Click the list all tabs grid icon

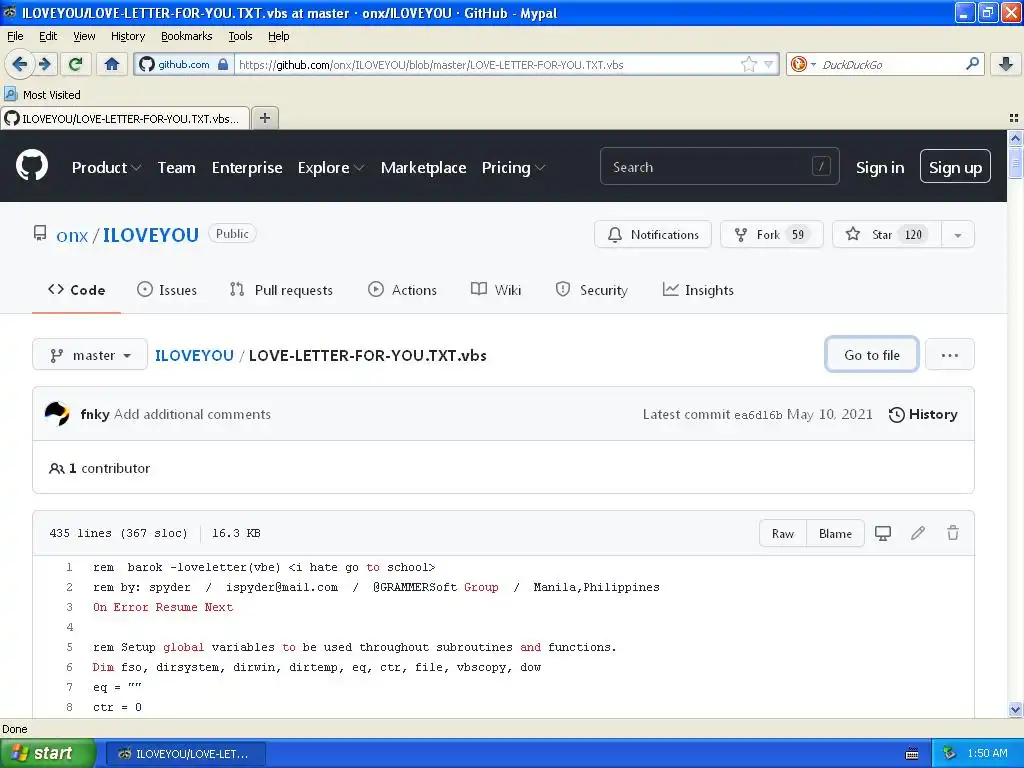click(x=1014, y=118)
